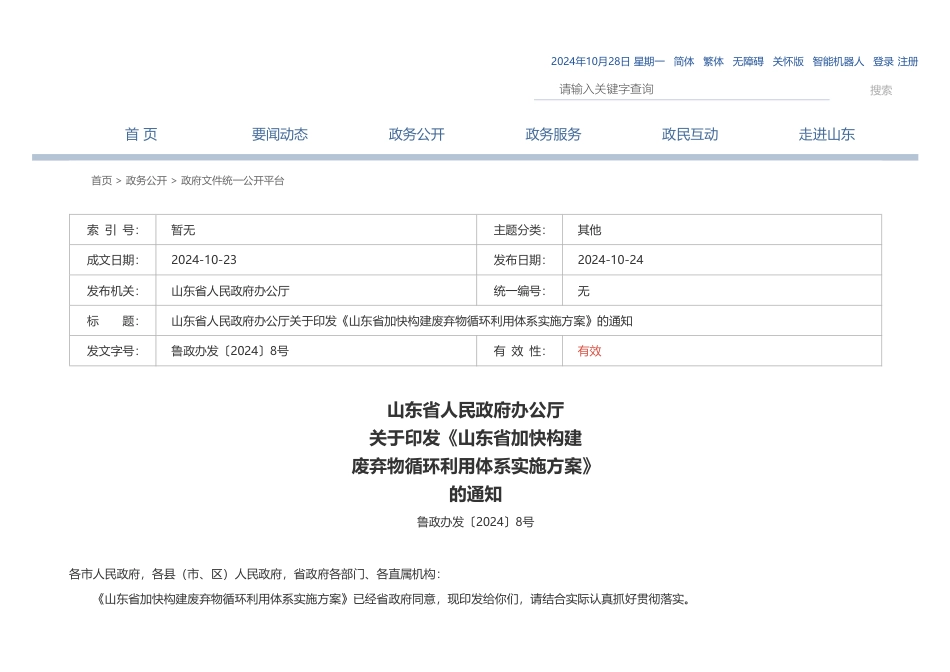
Task: Select the date text 2024年10月28日 星期一
Action: point(607,61)
